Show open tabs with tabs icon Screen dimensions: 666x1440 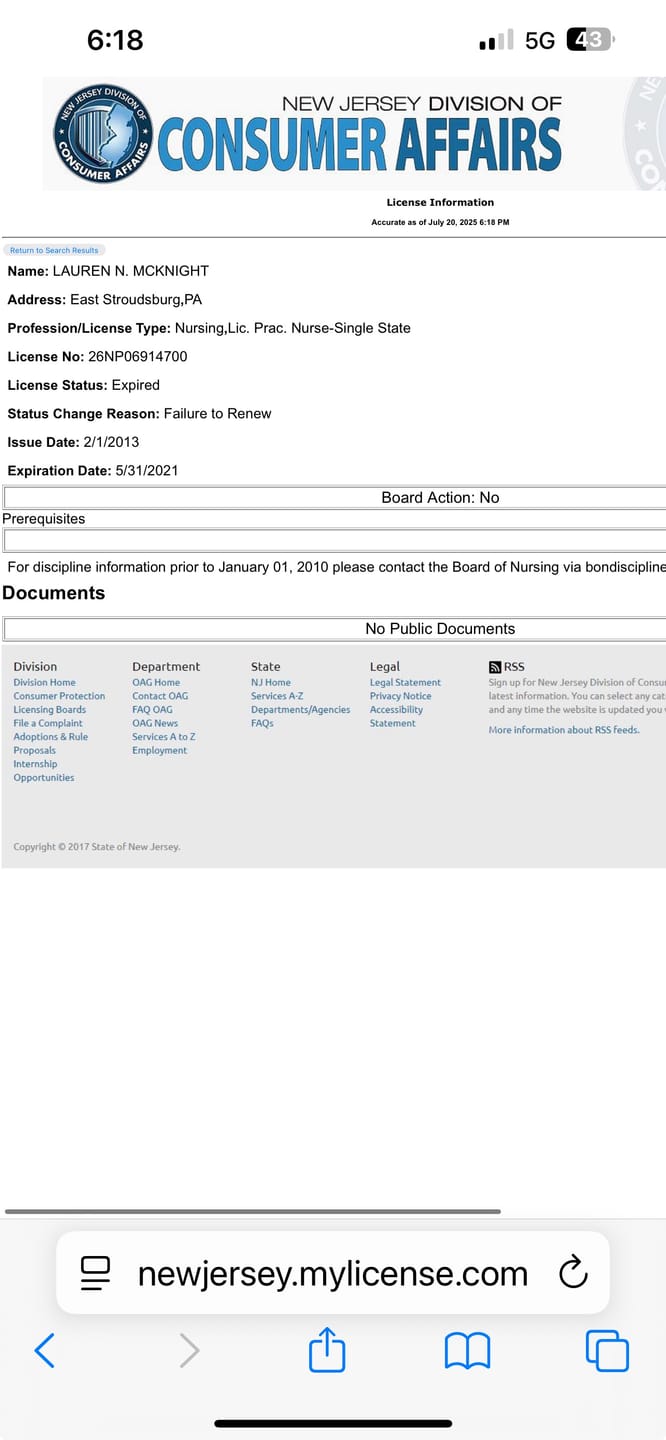click(607, 1350)
